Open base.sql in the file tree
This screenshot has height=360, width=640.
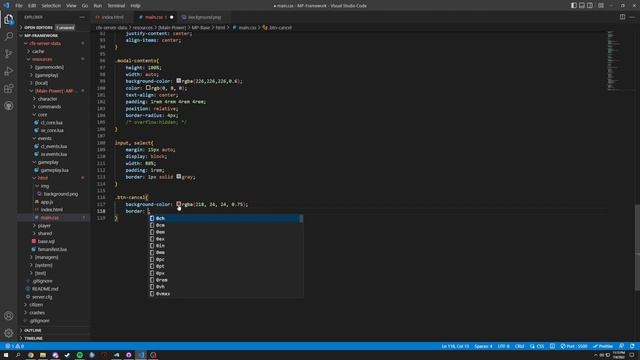(x=46, y=242)
